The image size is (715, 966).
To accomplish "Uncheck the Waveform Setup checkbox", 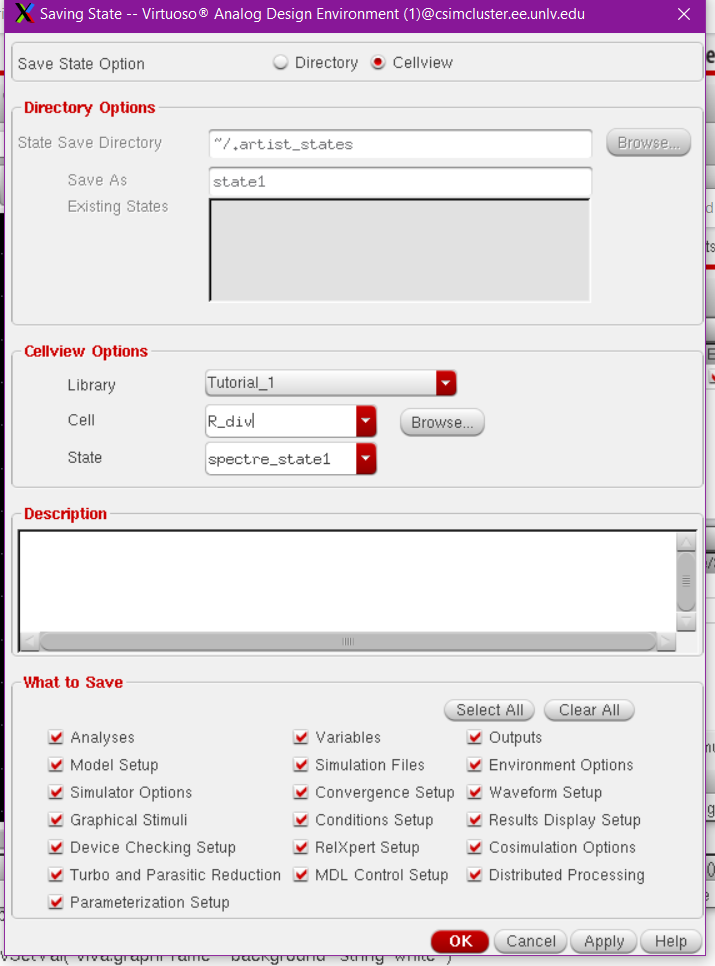I will (x=475, y=792).
